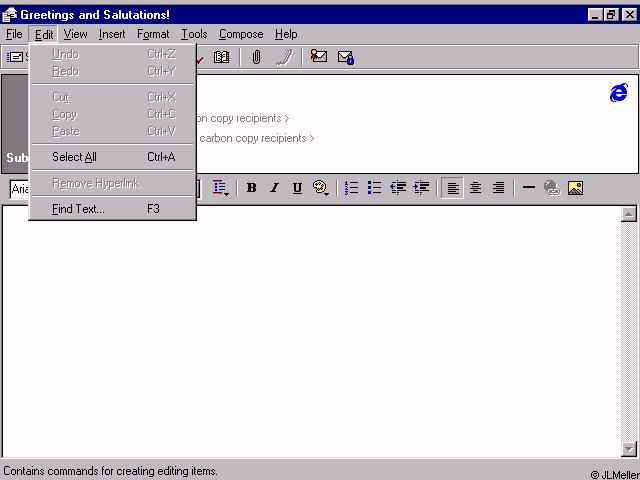Open the paragraph style icon dropdown
Image resolution: width=640 pixels, height=480 pixels.
[220, 188]
